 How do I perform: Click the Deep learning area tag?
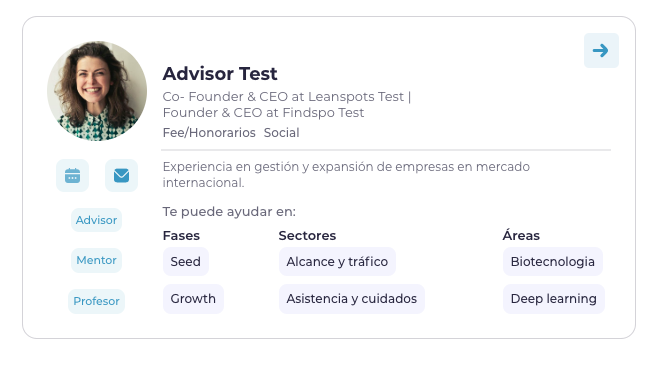tap(554, 299)
